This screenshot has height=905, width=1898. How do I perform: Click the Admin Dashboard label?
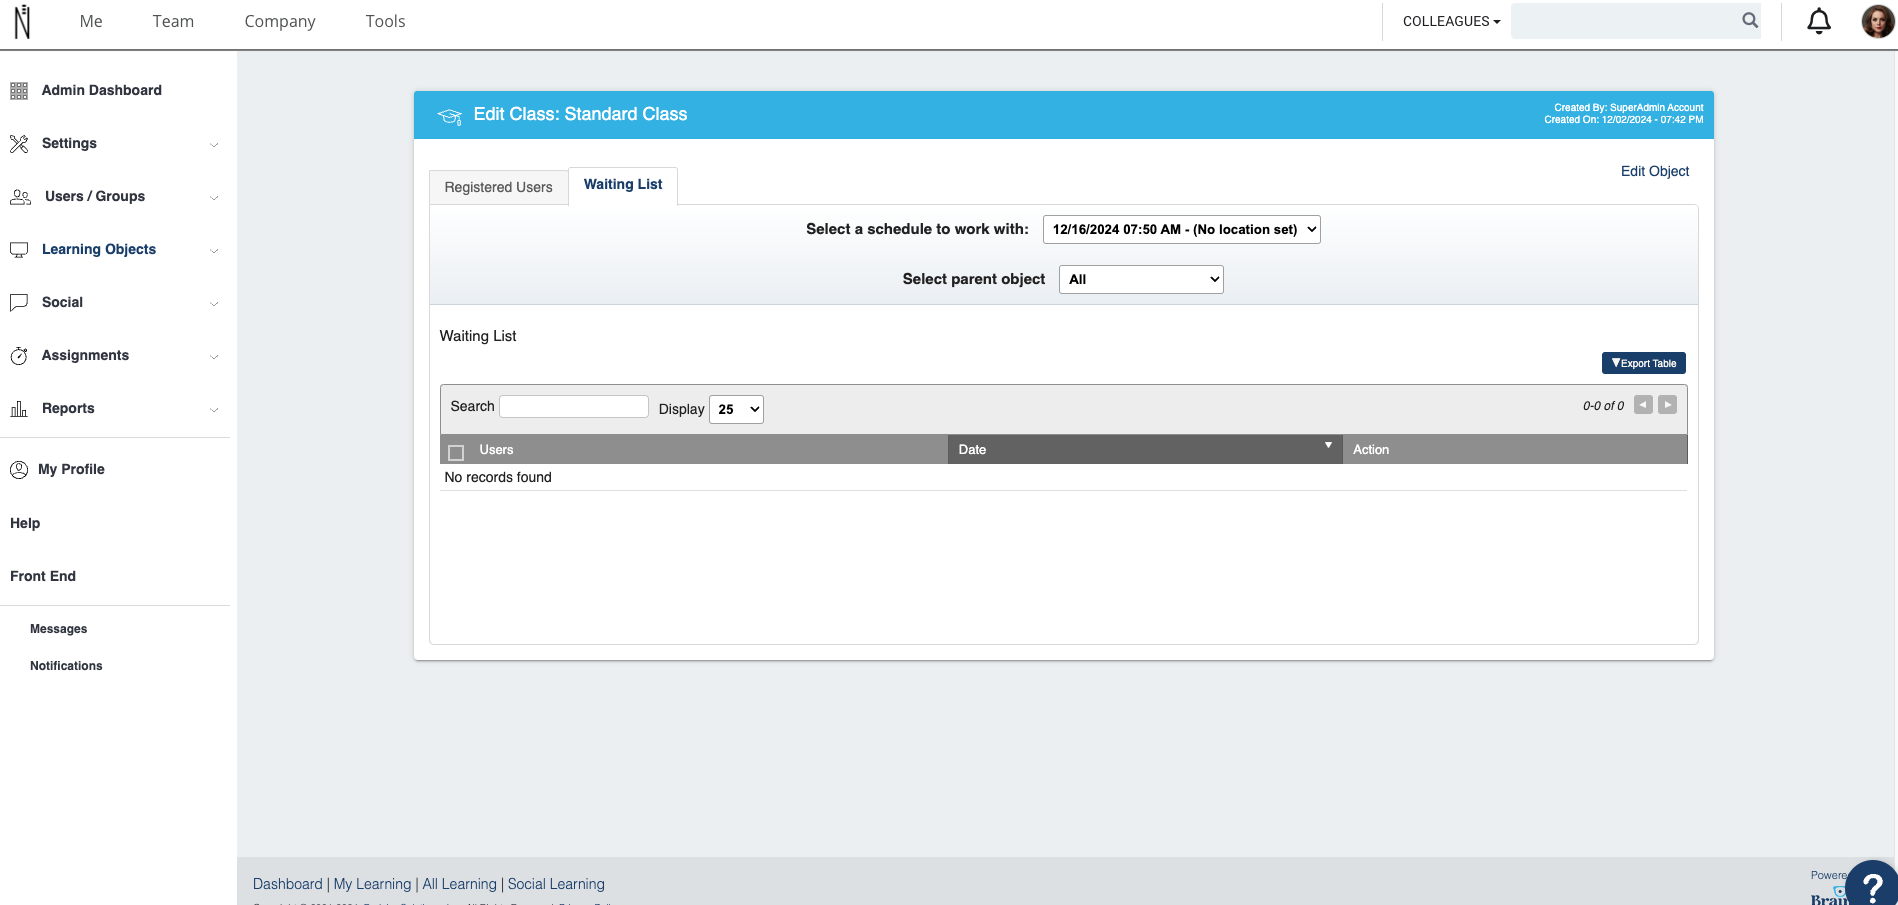102,90
